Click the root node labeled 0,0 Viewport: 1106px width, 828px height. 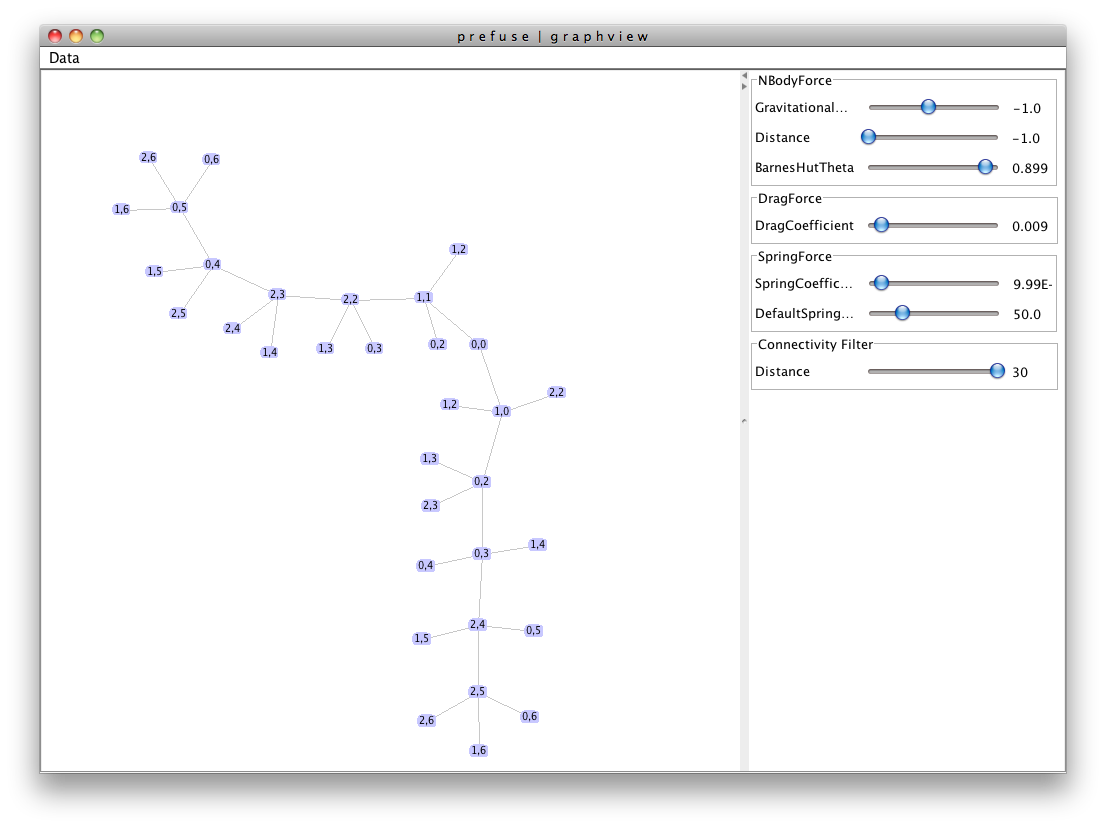click(478, 344)
